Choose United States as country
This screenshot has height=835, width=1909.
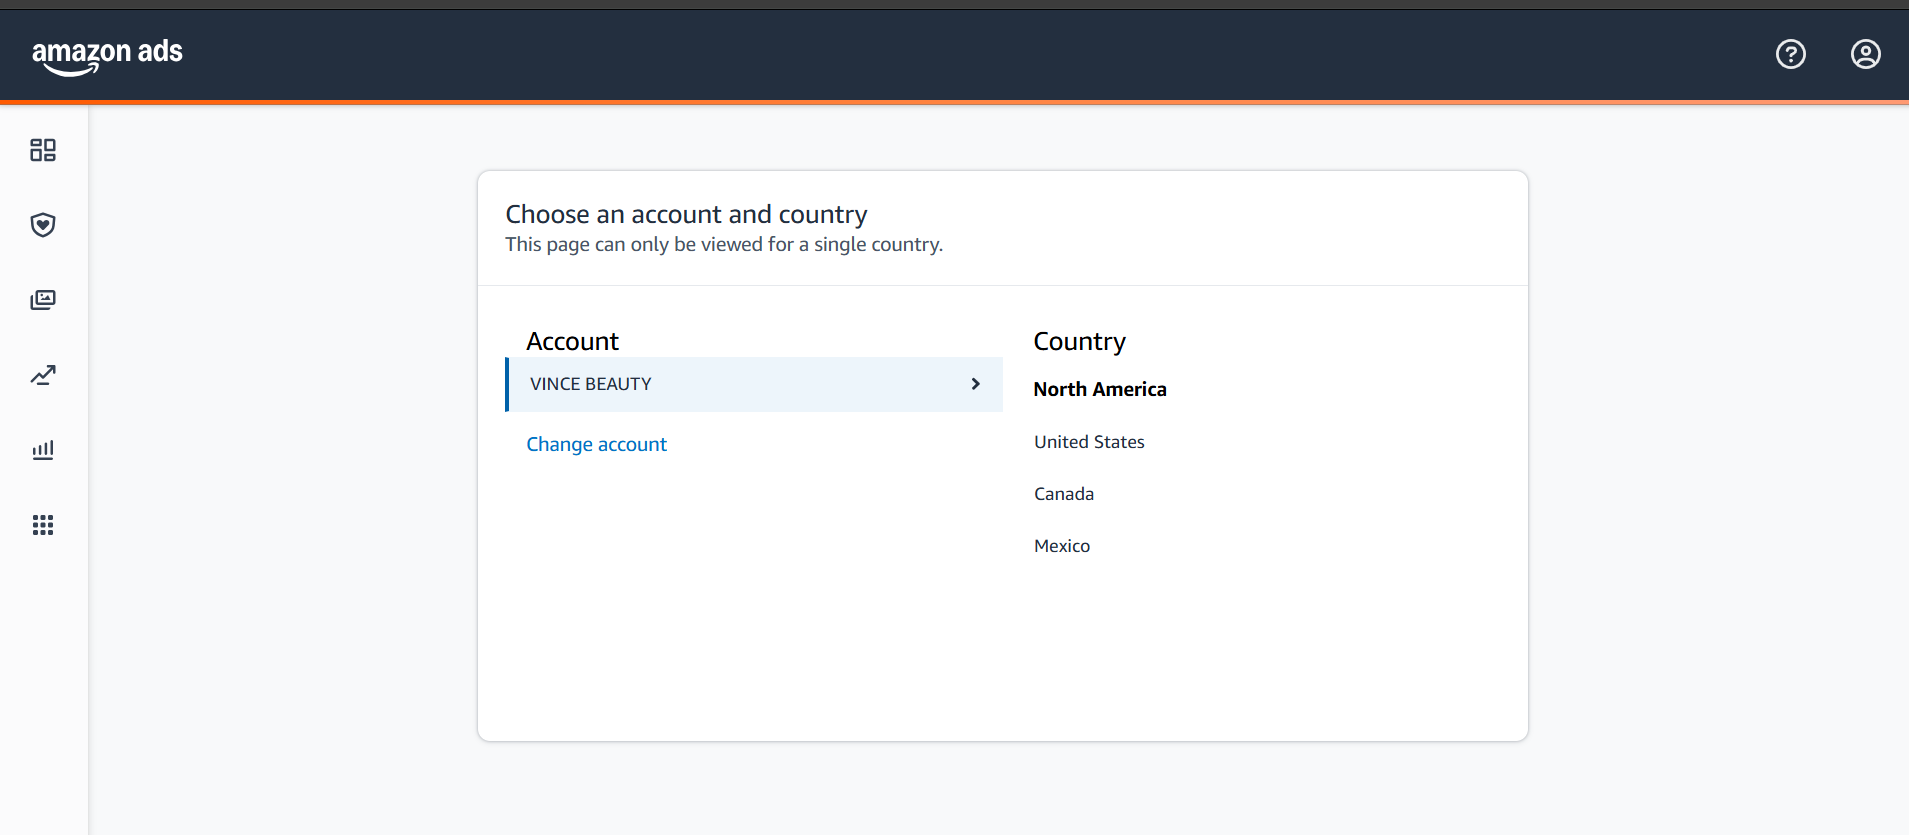tap(1089, 442)
